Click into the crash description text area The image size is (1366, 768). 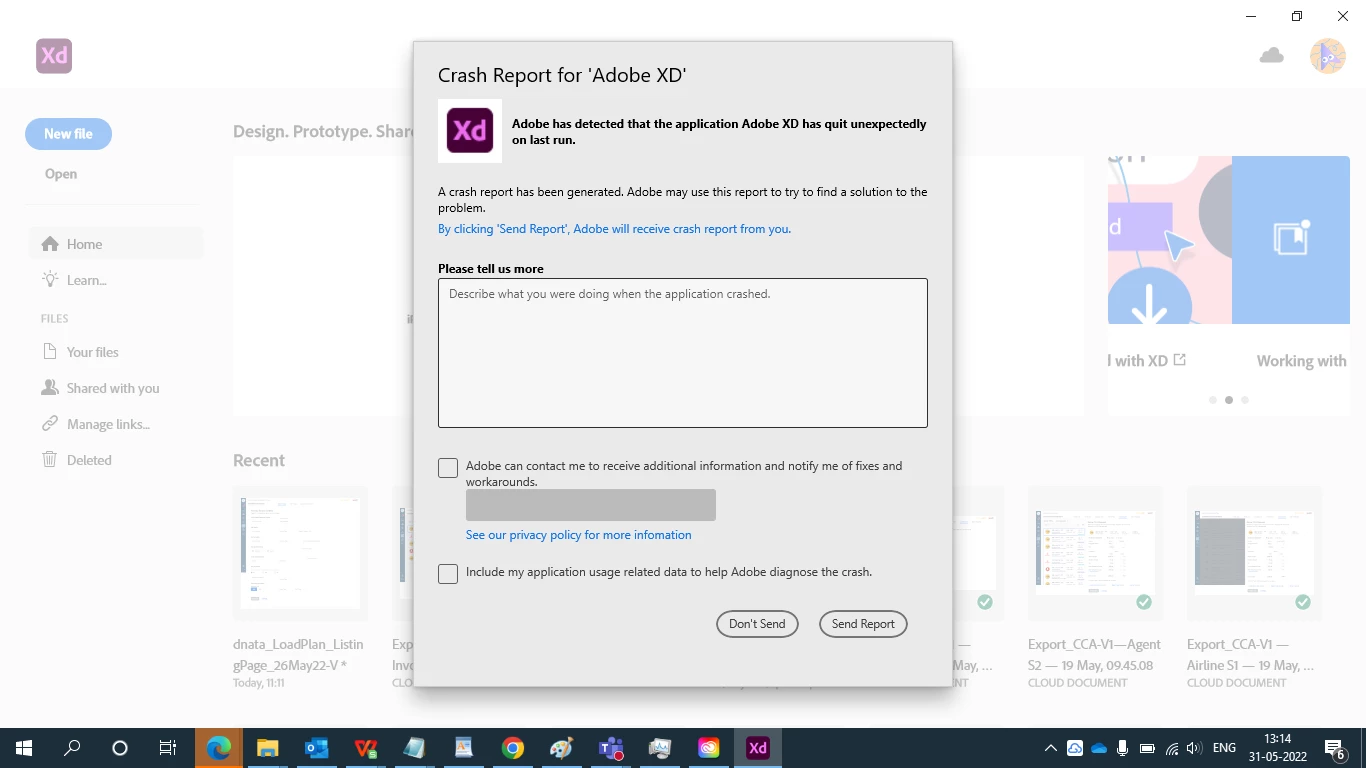[683, 353]
